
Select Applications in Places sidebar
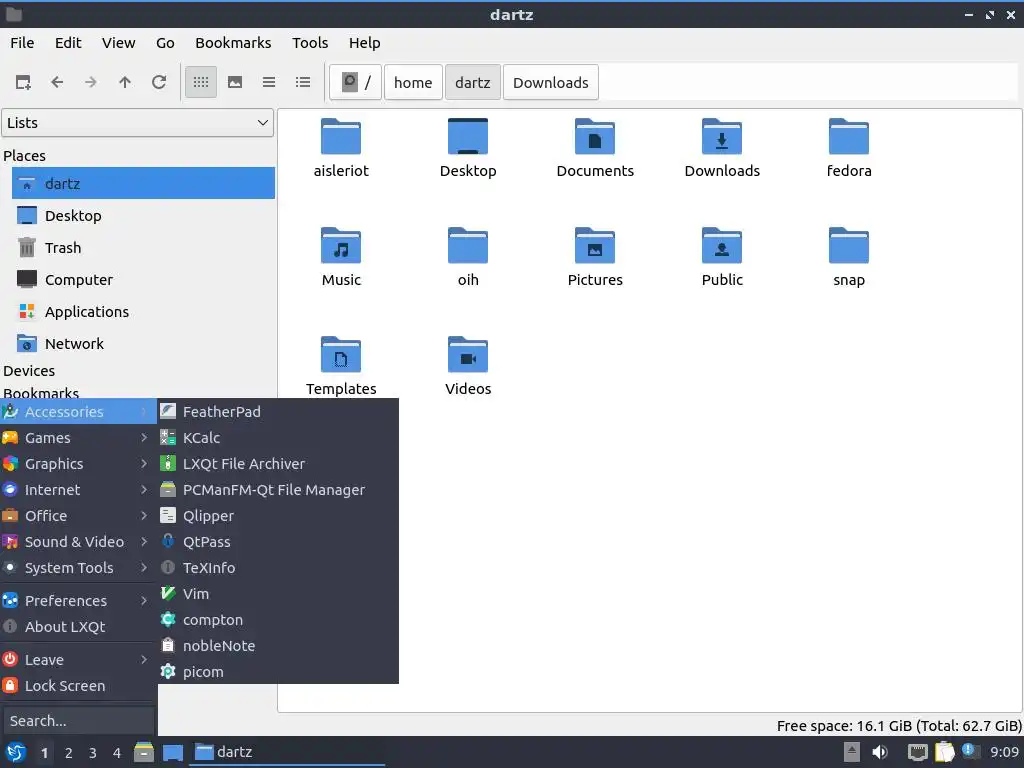(x=143, y=312)
